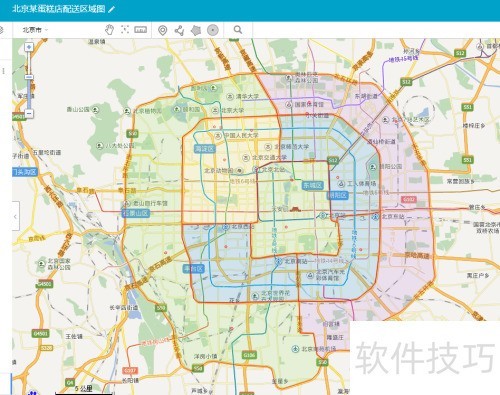Viewport: 500px width, 395px height.
Task: Click the 朝阳区 district label
Action: pyautogui.click(x=338, y=195)
